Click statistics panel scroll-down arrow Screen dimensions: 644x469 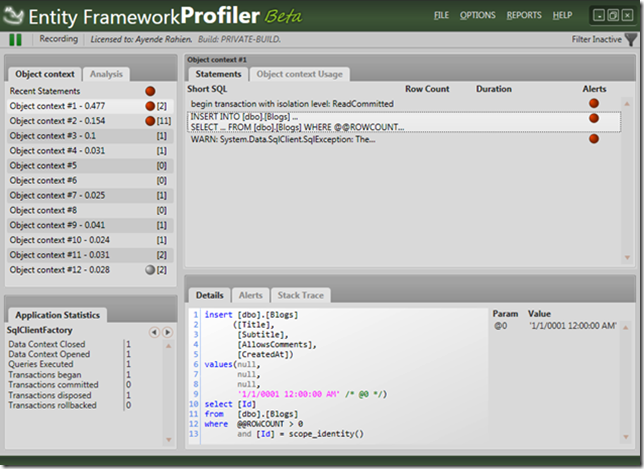[168, 440]
